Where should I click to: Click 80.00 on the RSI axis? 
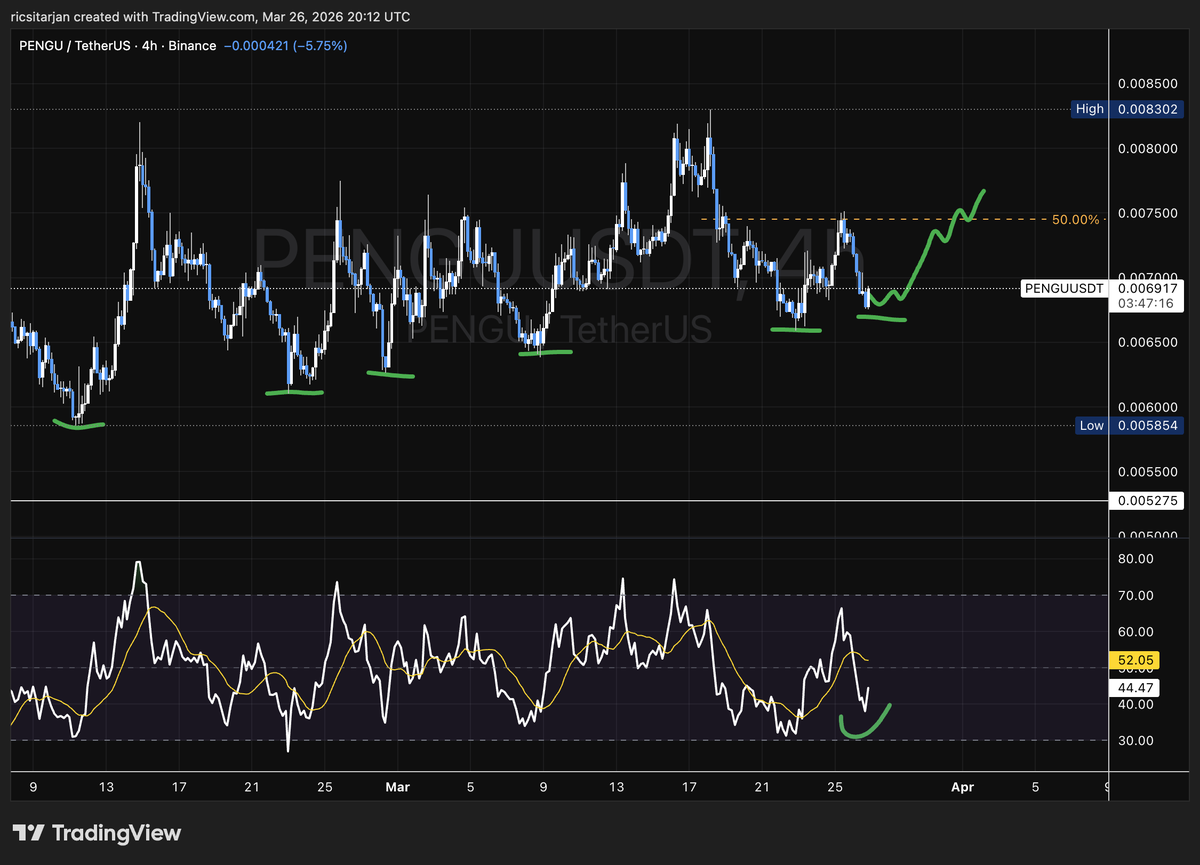click(1137, 559)
